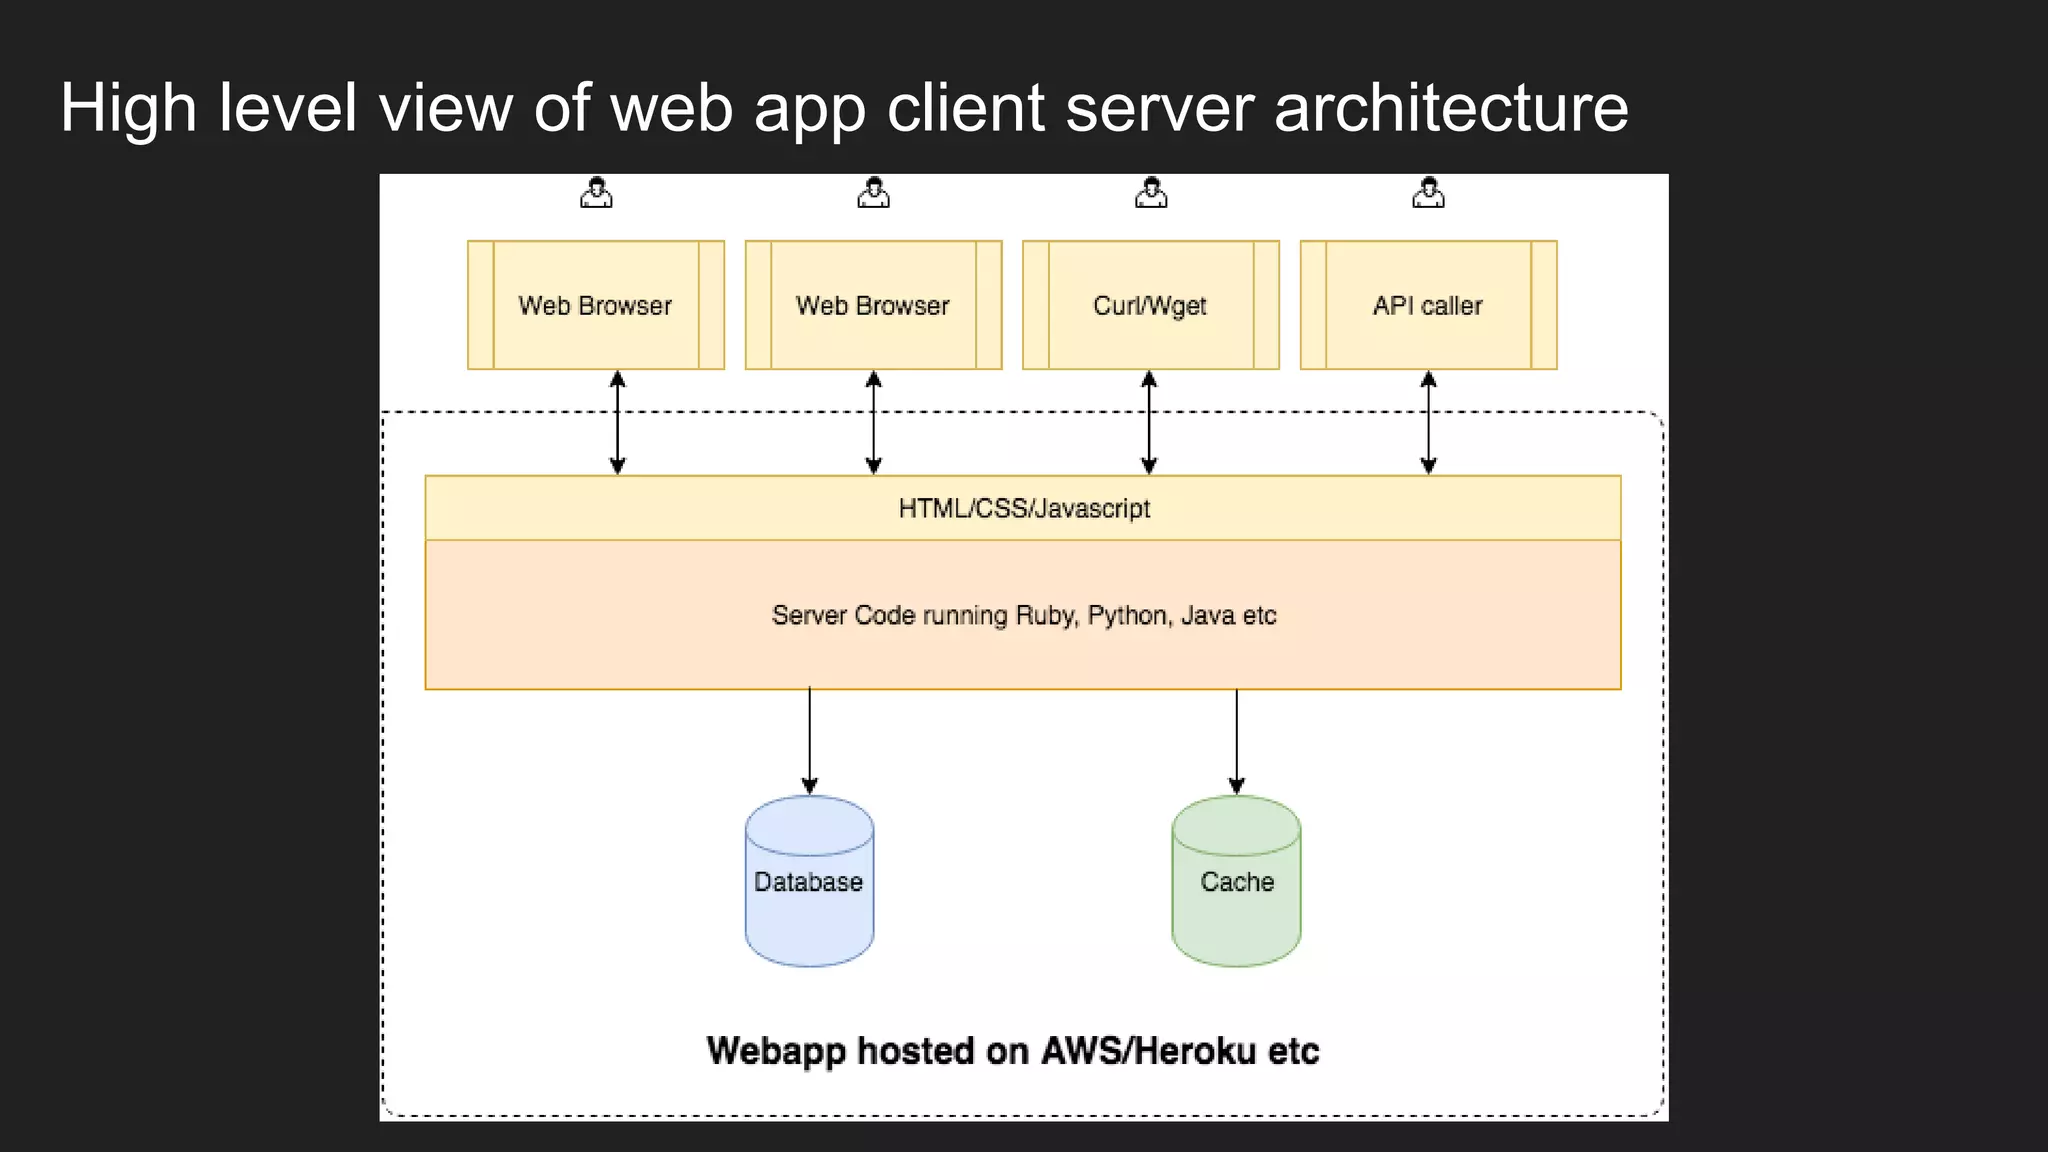
Task: Click the user icon above second Web Browser
Action: [873, 192]
